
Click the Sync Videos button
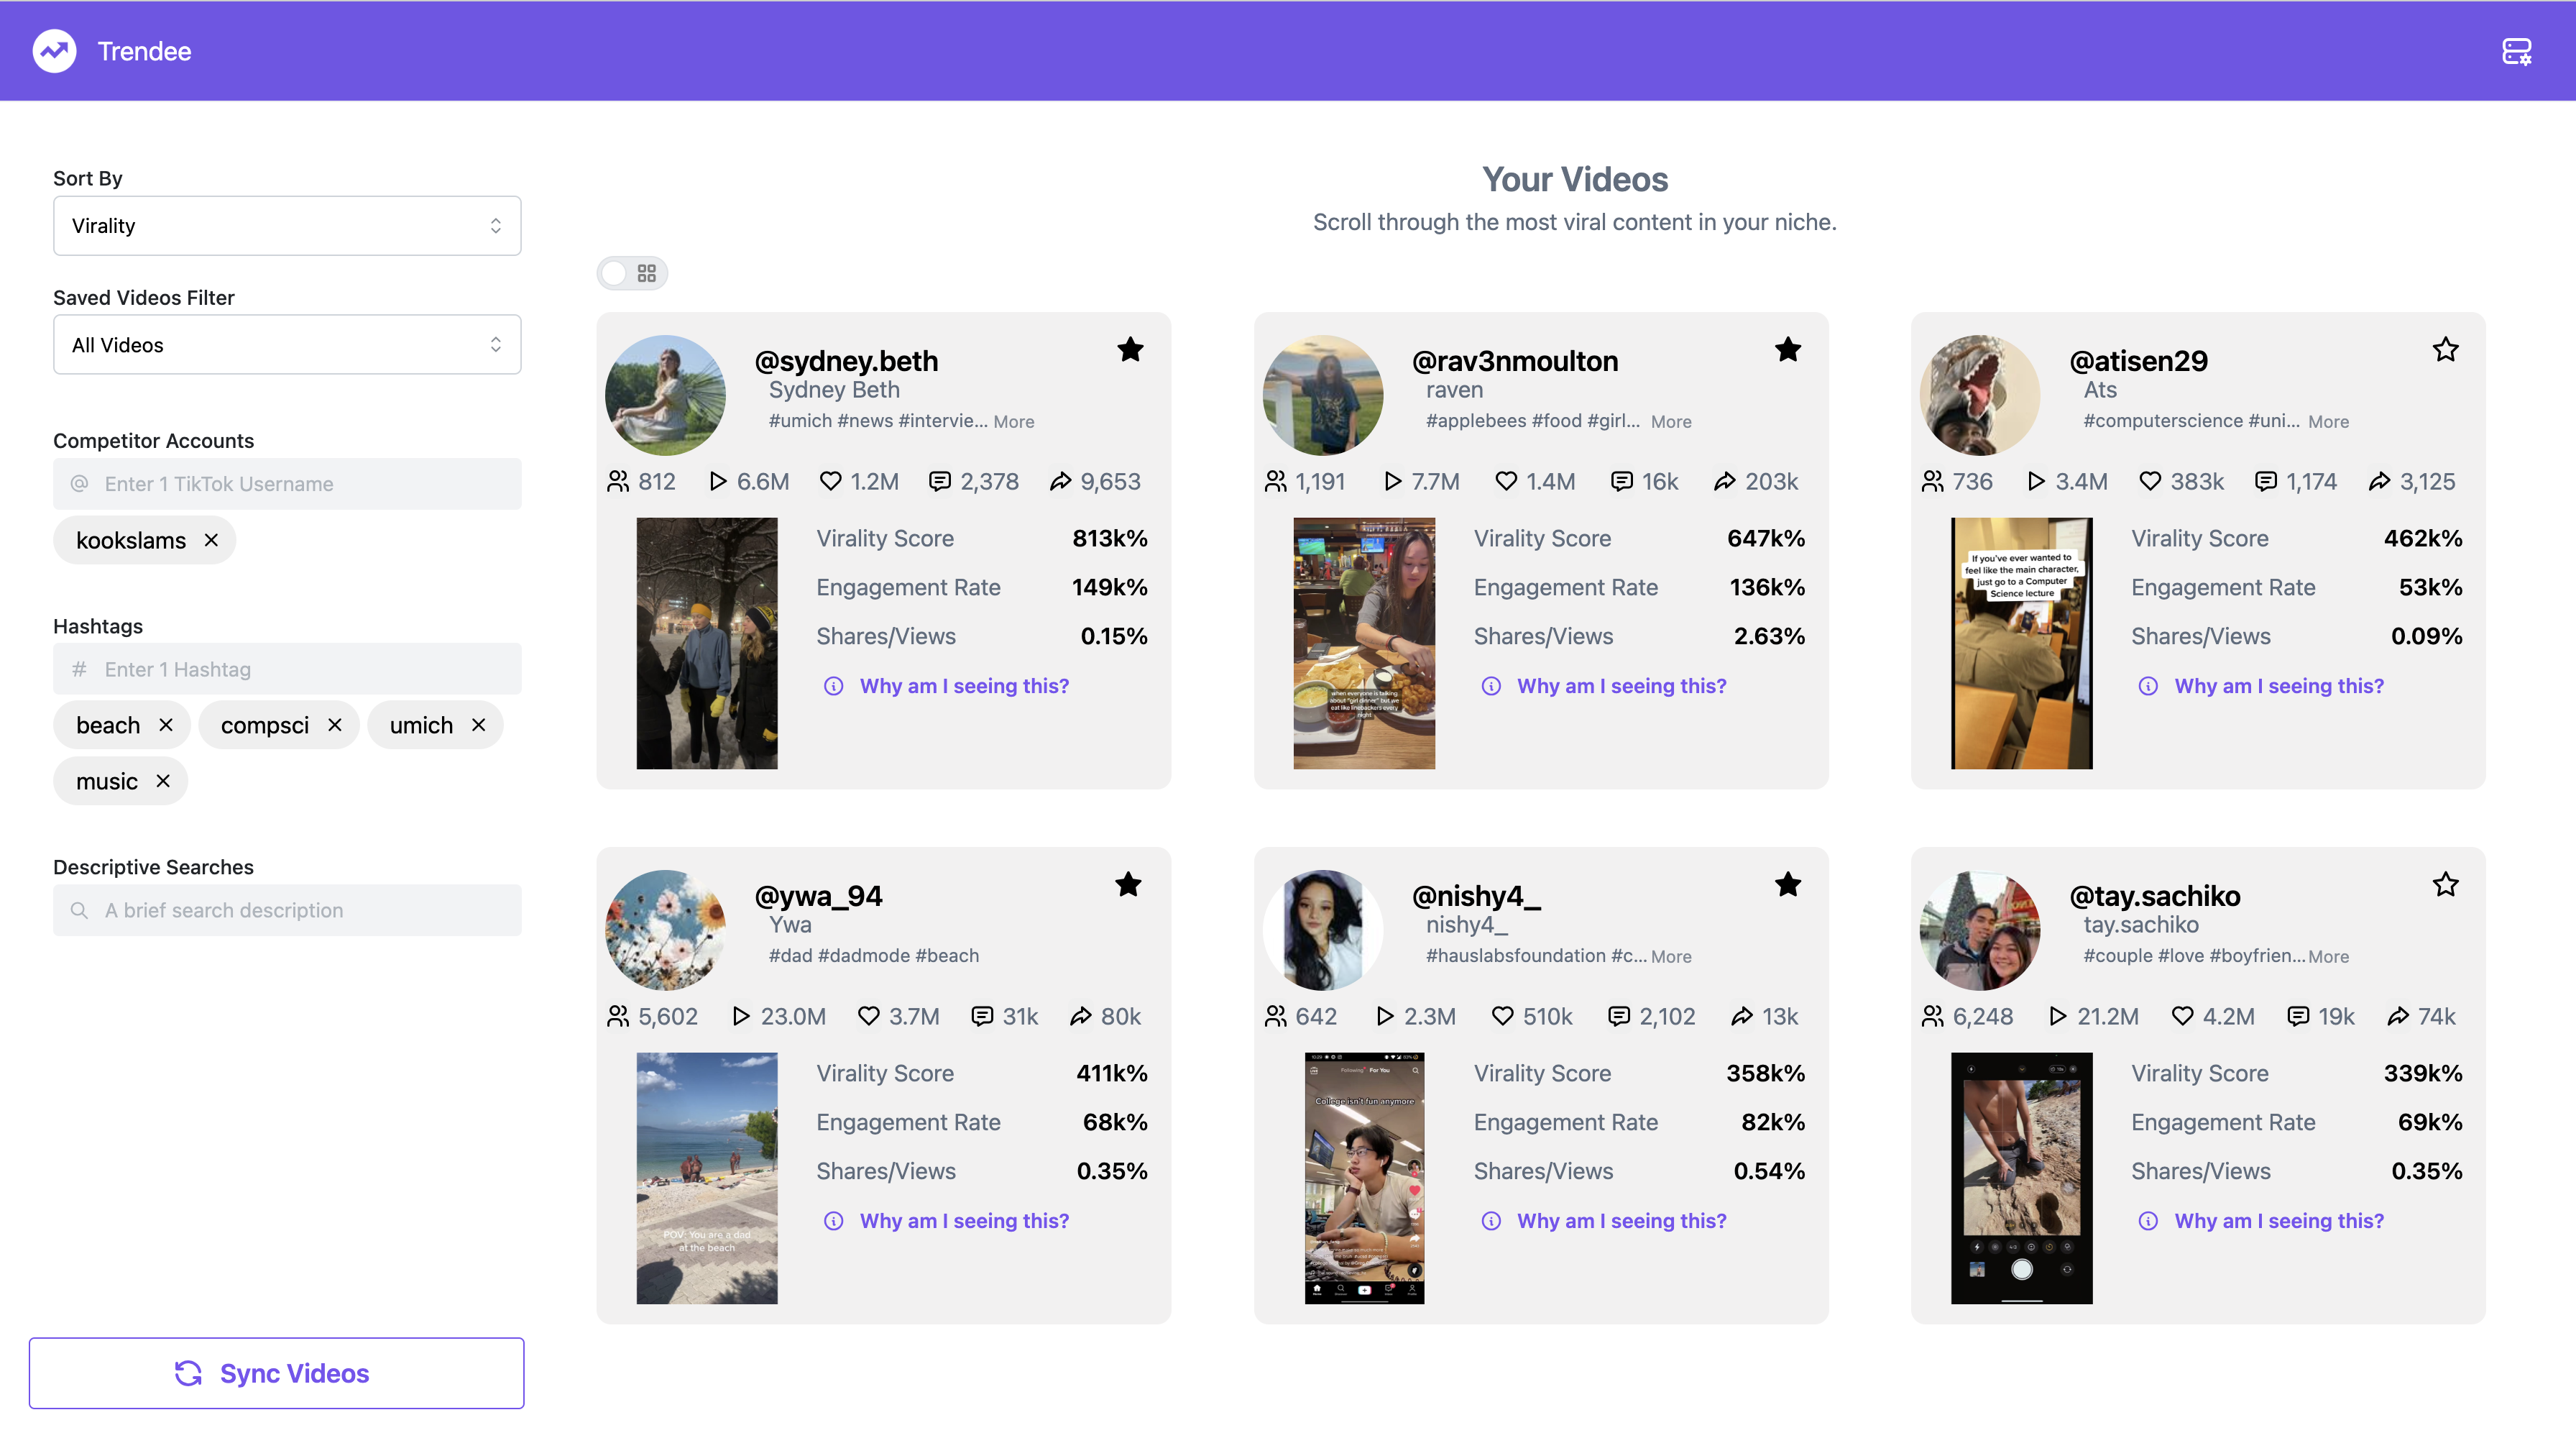[276, 1373]
